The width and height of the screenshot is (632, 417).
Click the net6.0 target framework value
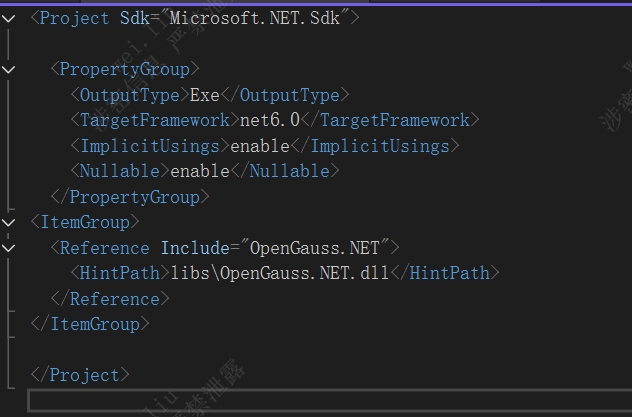[x=270, y=120]
